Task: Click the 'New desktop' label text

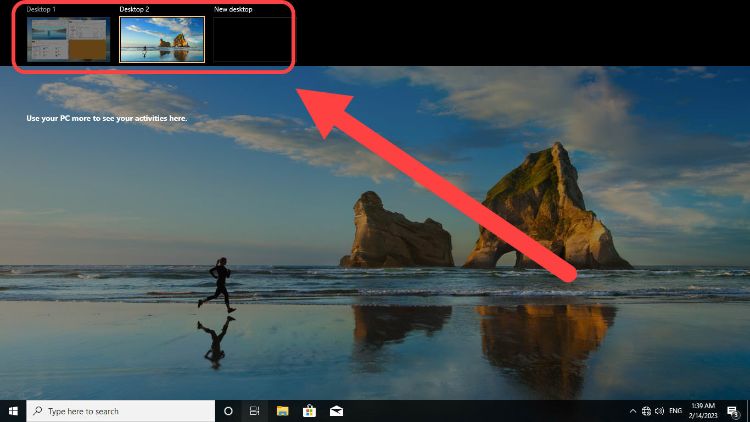Action: [x=233, y=9]
